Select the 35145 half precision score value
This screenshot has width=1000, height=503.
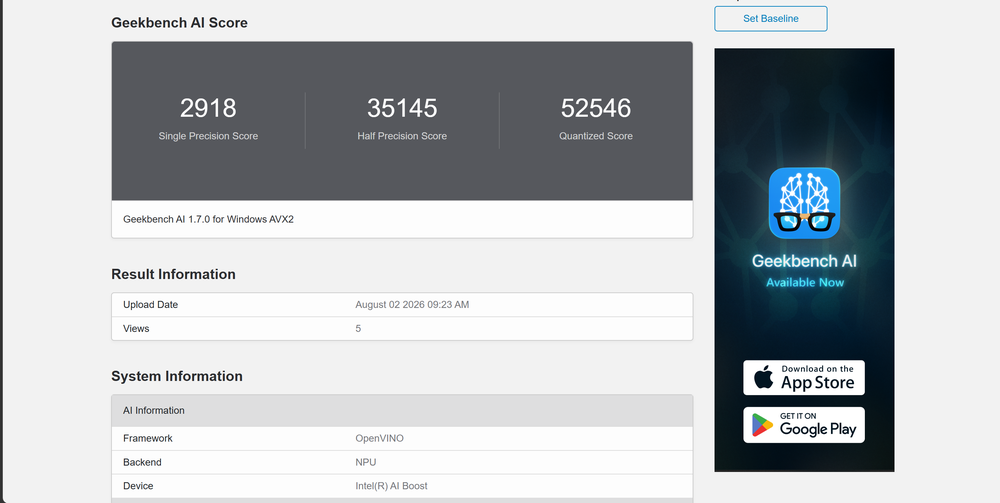402,108
